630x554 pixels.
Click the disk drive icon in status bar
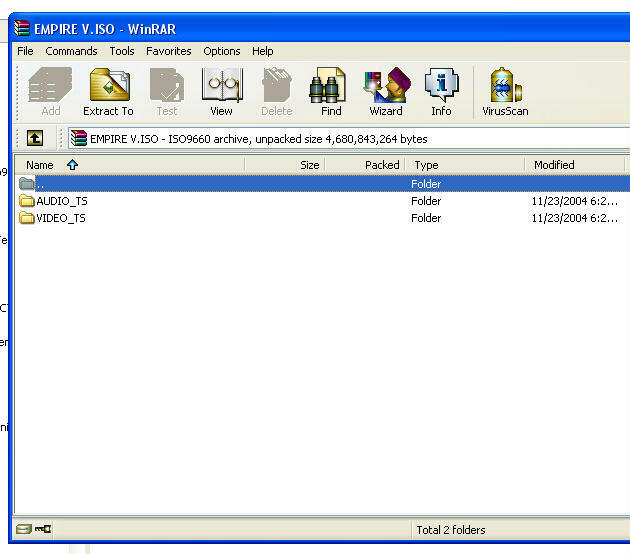tap(24, 529)
